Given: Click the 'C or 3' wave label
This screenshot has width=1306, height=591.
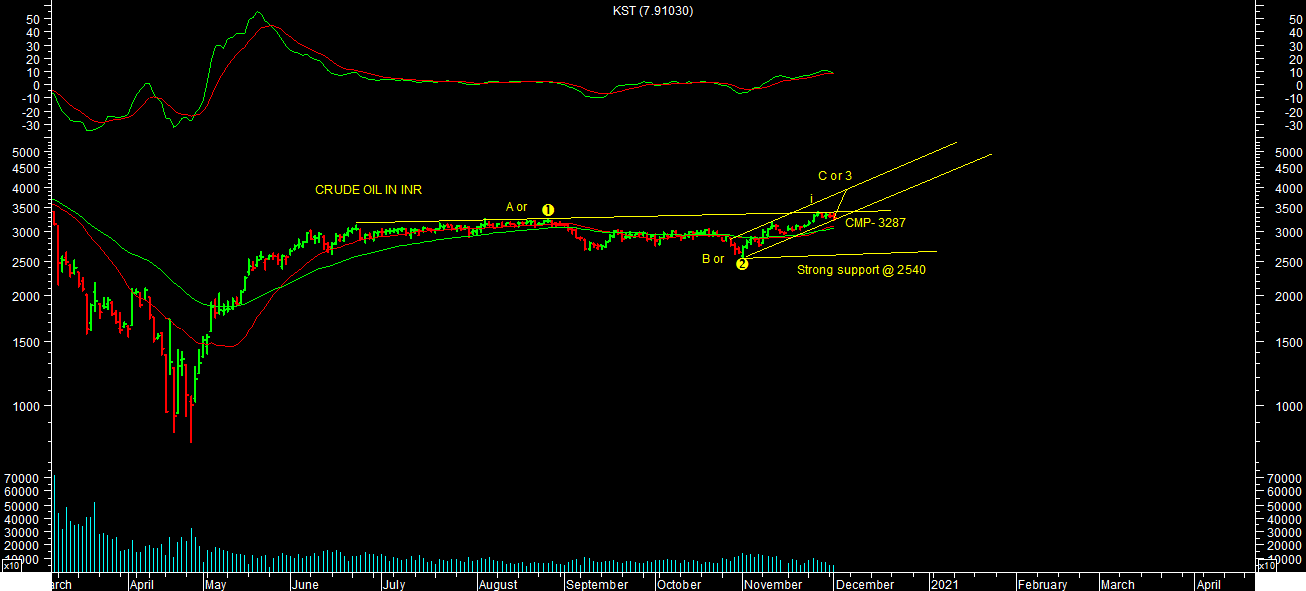Looking at the screenshot, I should 835,176.
